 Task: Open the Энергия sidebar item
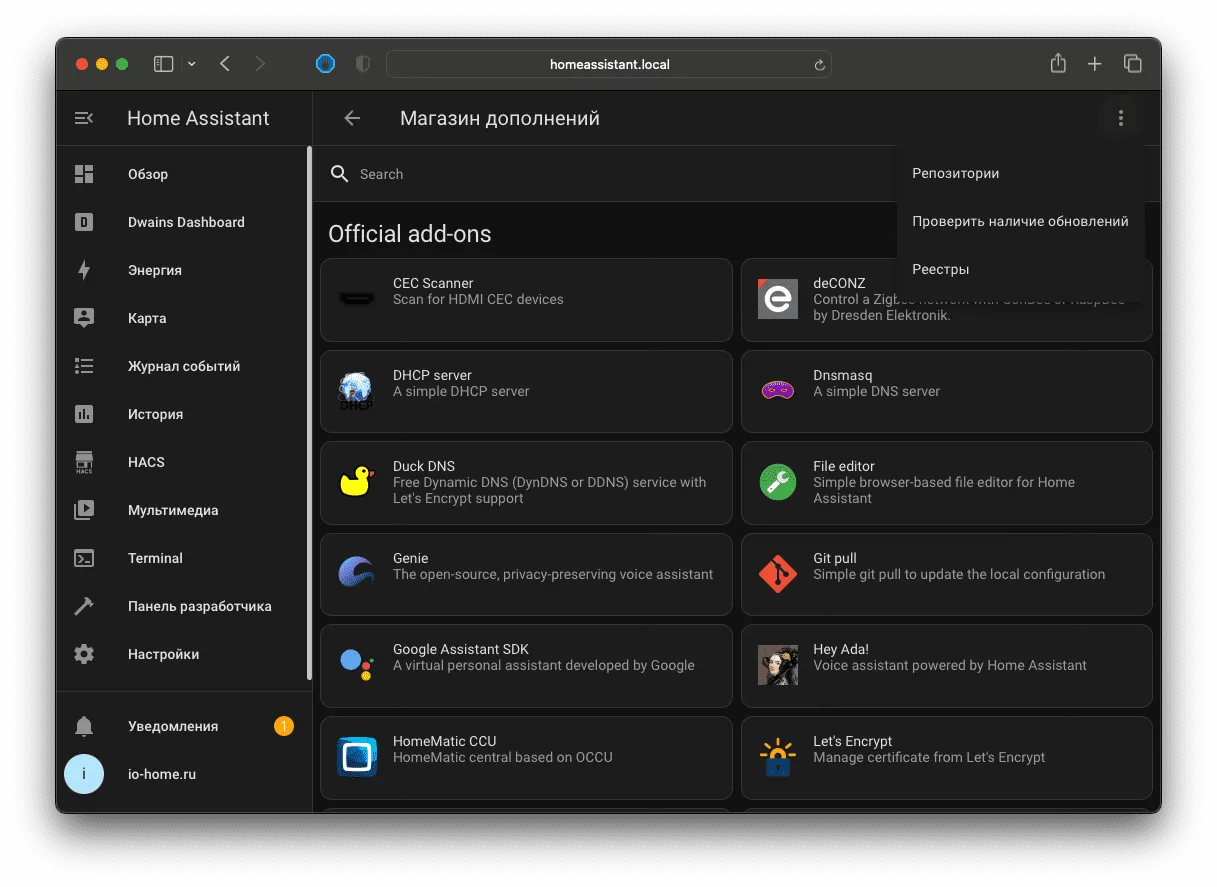coord(184,270)
